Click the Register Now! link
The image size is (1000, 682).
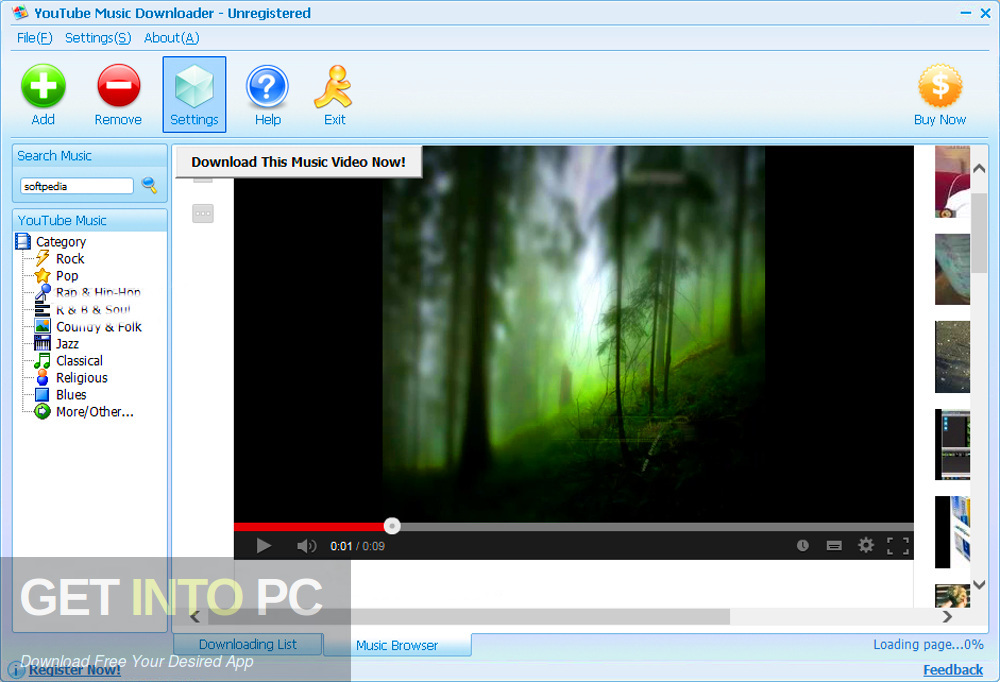(x=75, y=670)
